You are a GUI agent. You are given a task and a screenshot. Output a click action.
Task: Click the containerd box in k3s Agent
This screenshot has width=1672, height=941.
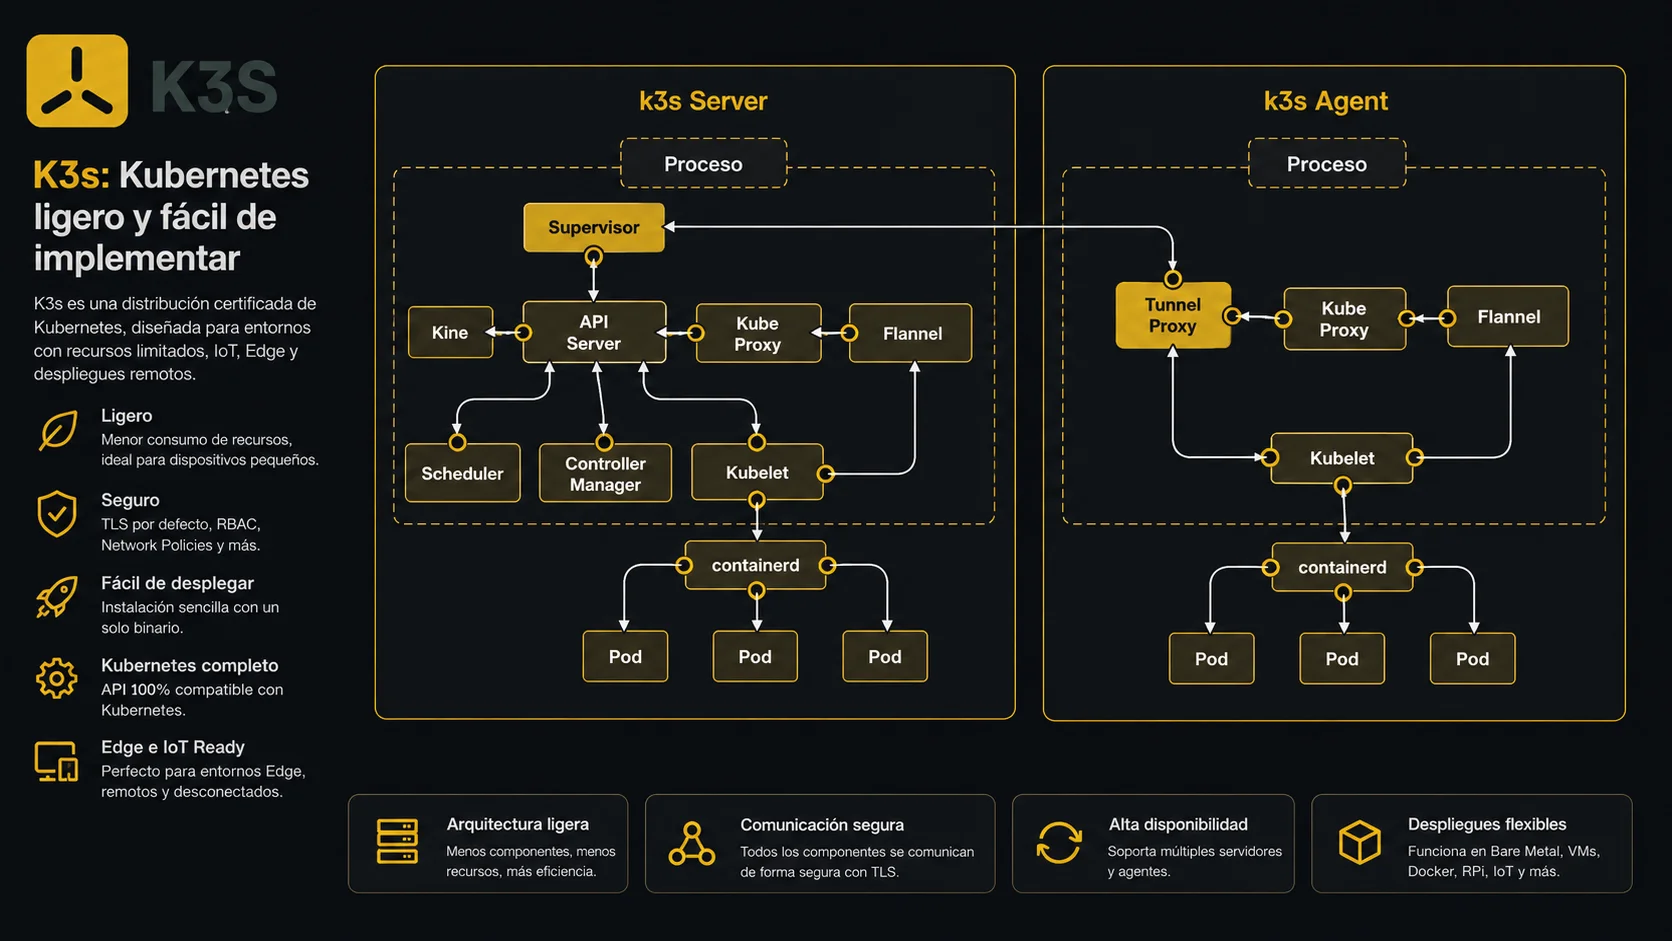coord(1342,567)
